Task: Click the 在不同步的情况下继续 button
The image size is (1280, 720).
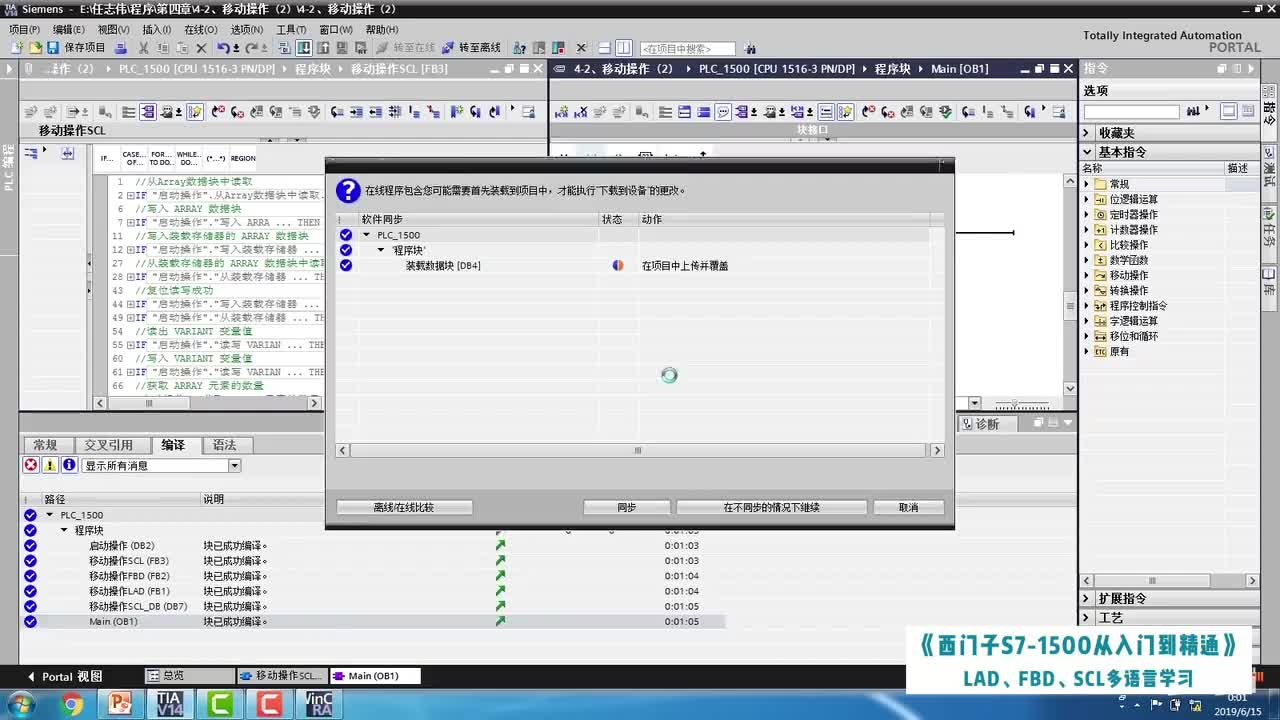Action: coord(771,507)
